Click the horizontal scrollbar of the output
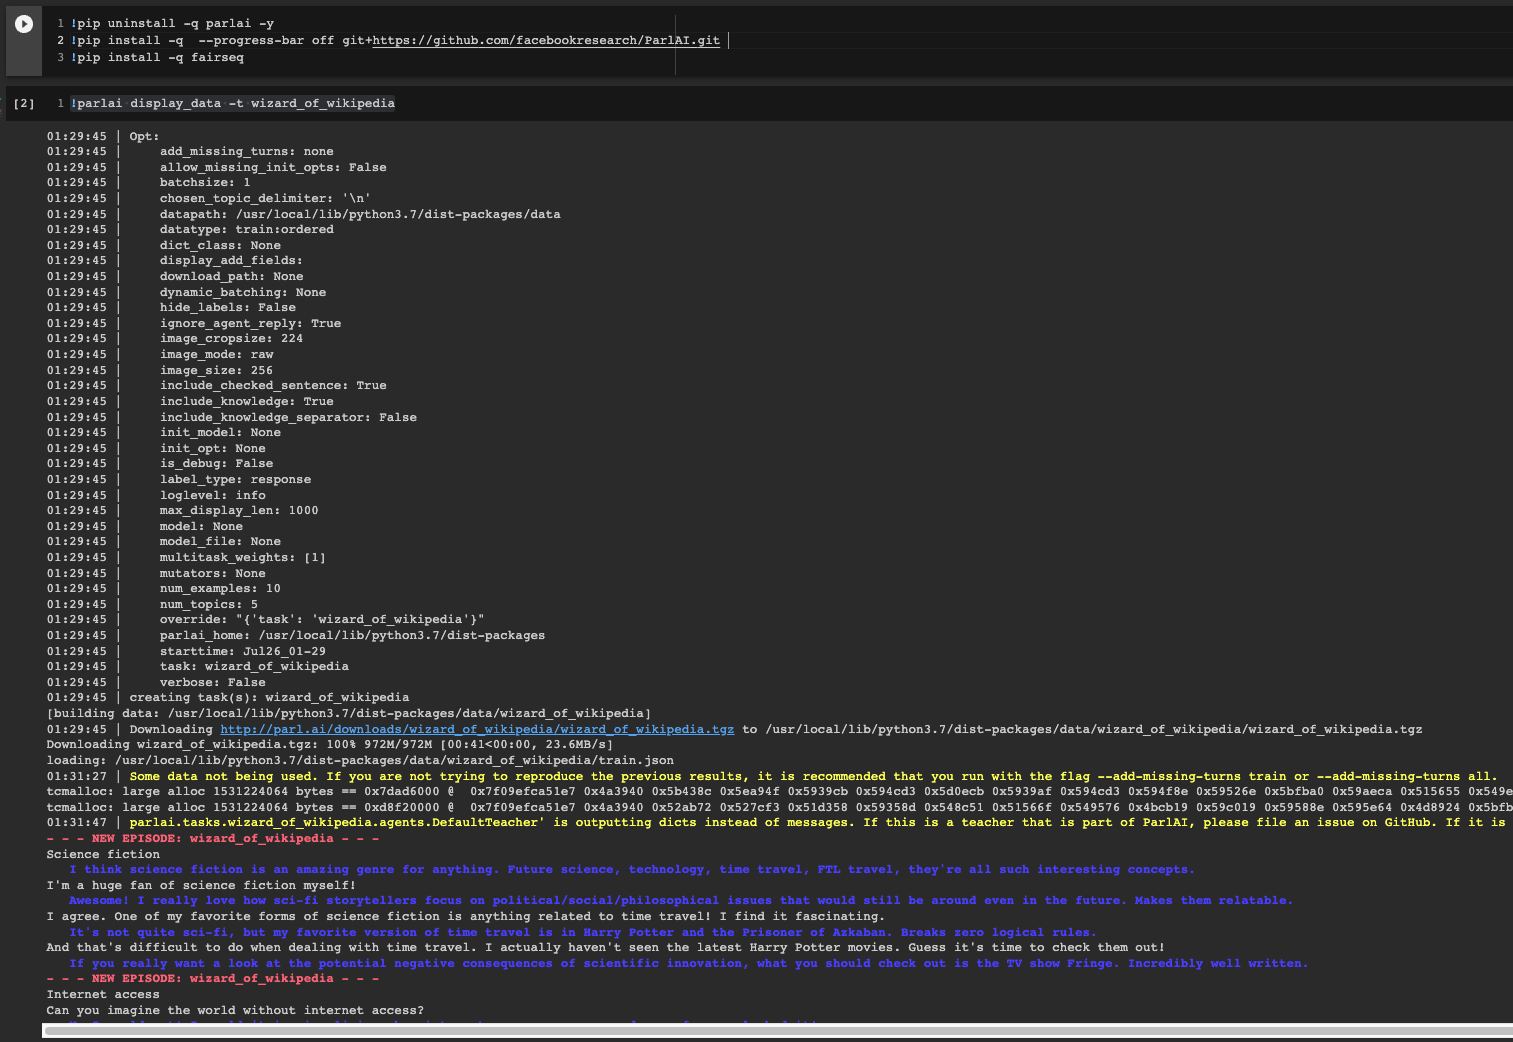This screenshot has width=1513, height=1042. [777, 1031]
